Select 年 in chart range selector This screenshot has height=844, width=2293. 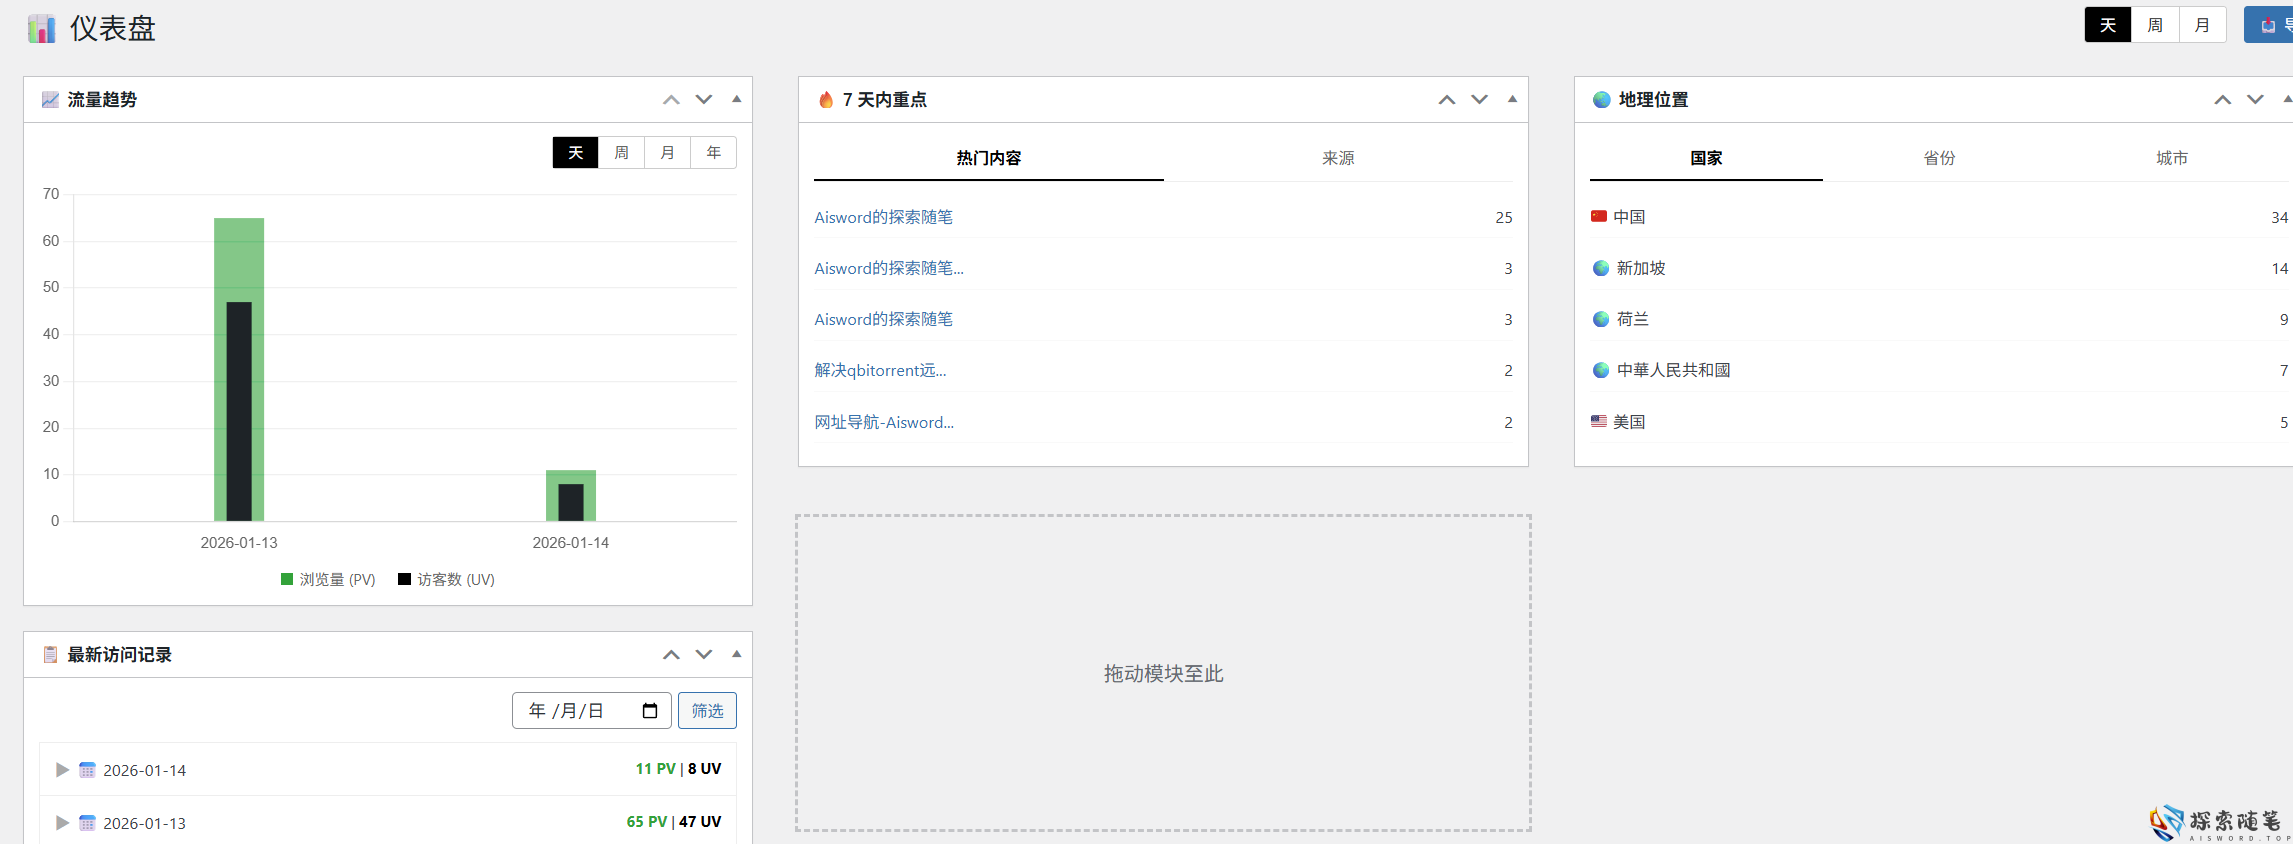(x=713, y=152)
